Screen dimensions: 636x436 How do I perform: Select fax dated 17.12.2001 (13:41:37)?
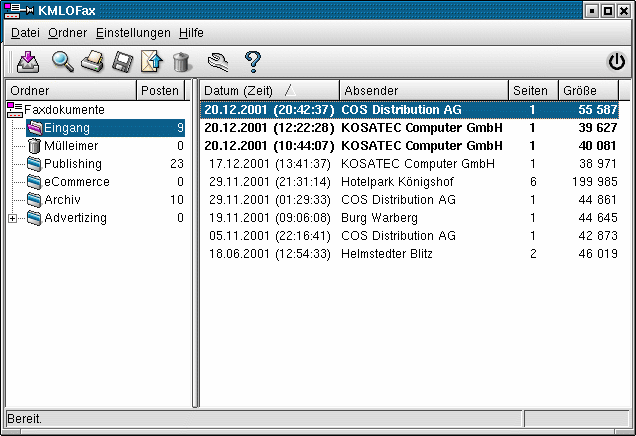410,164
